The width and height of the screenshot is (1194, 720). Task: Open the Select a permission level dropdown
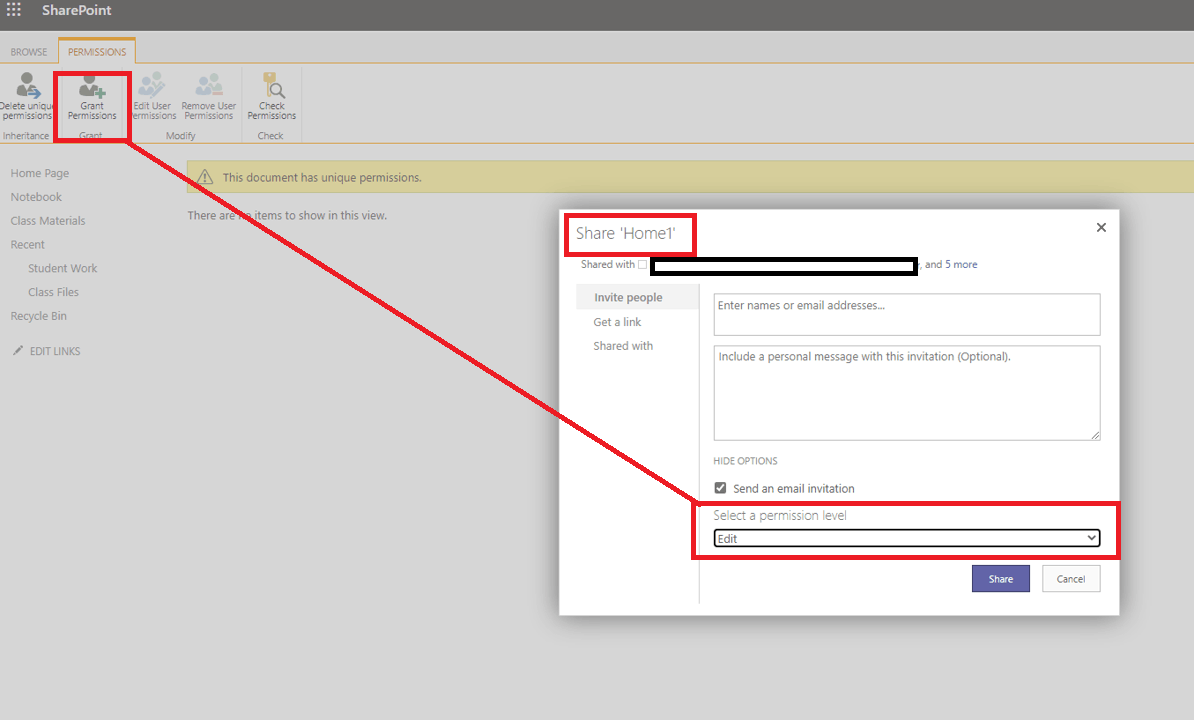pos(906,538)
